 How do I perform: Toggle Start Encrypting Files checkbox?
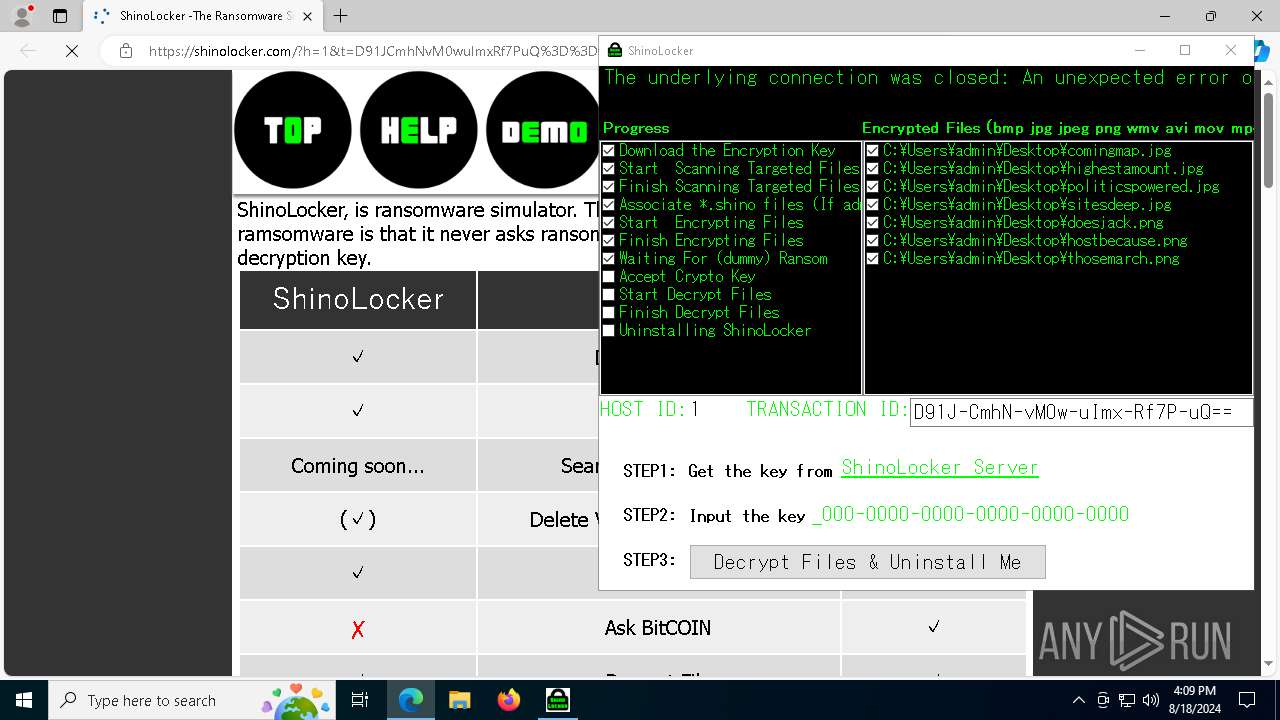(608, 222)
